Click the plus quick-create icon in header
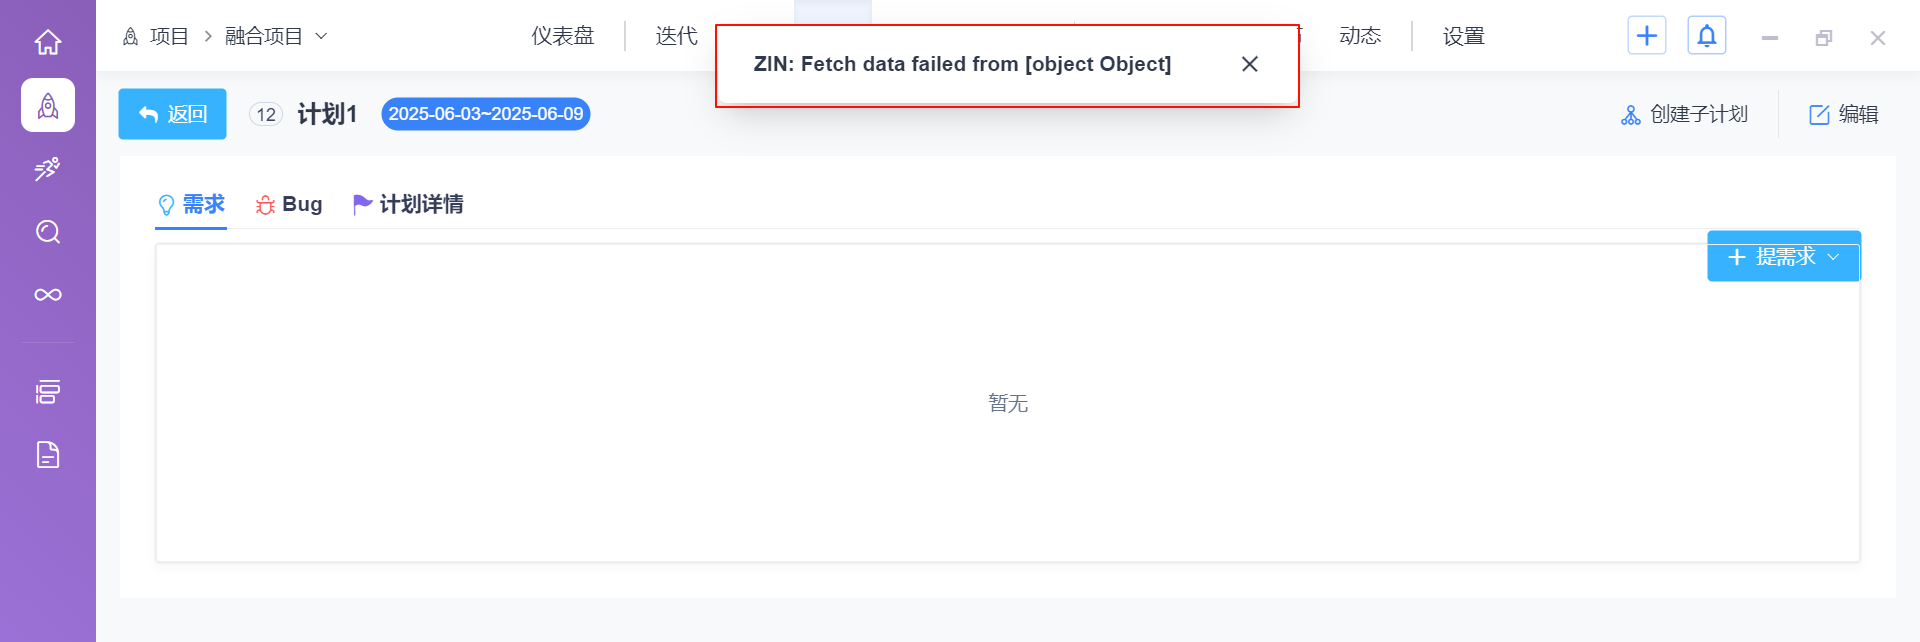The width and height of the screenshot is (1920, 642). pyautogui.click(x=1647, y=36)
